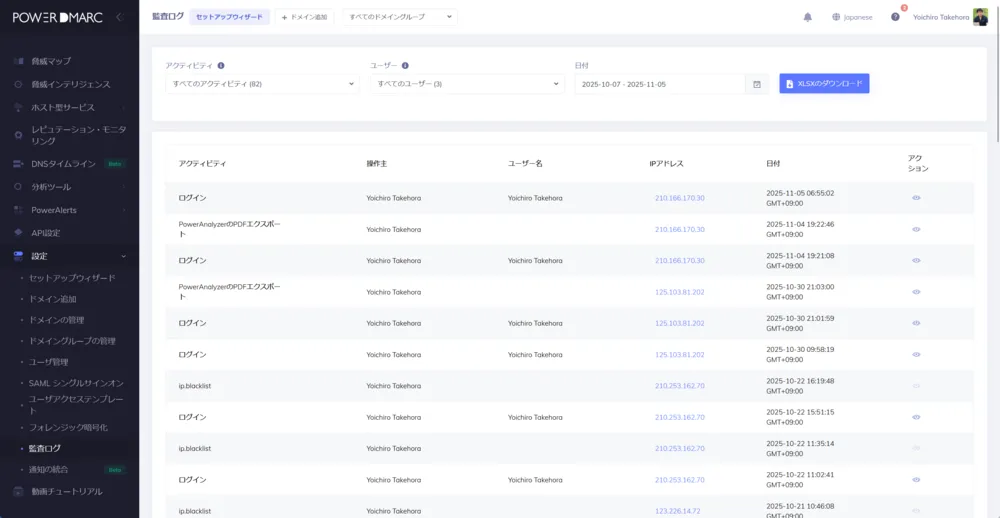Click IP address 125.103.81.202 link

pyautogui.click(x=679, y=292)
